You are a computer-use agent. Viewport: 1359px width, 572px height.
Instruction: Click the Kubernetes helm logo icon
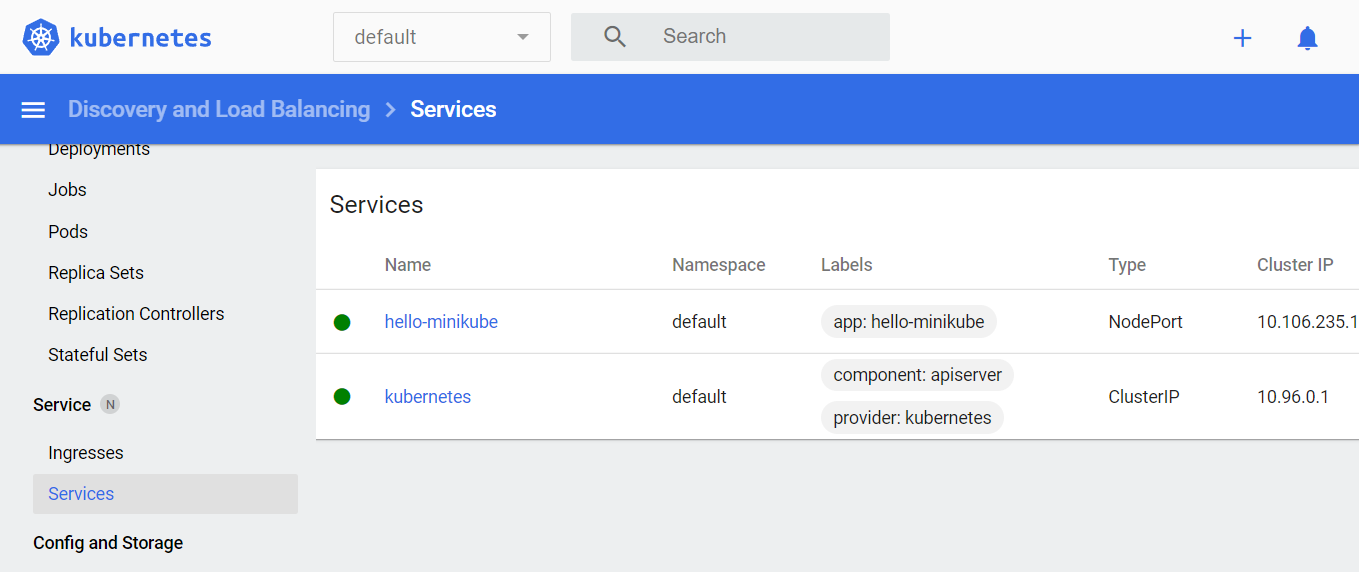pos(41,38)
